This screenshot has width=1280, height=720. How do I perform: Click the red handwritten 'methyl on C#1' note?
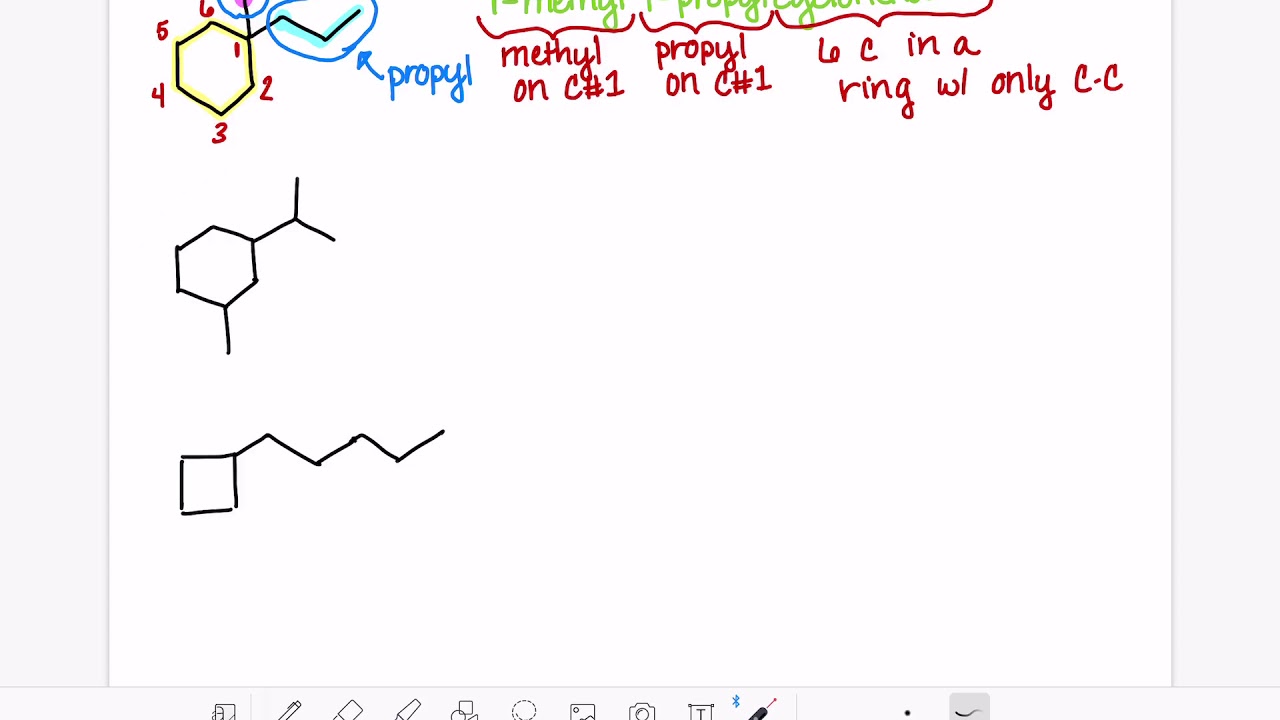(563, 70)
